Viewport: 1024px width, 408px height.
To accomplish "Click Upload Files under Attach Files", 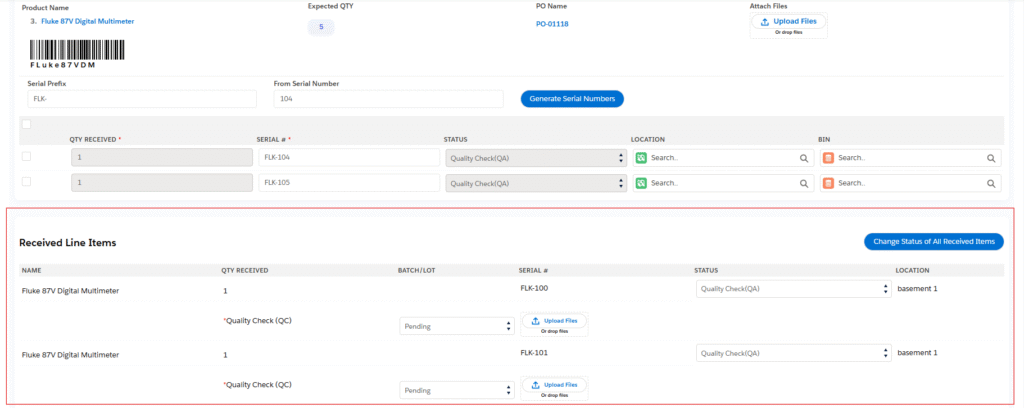I will [788, 22].
